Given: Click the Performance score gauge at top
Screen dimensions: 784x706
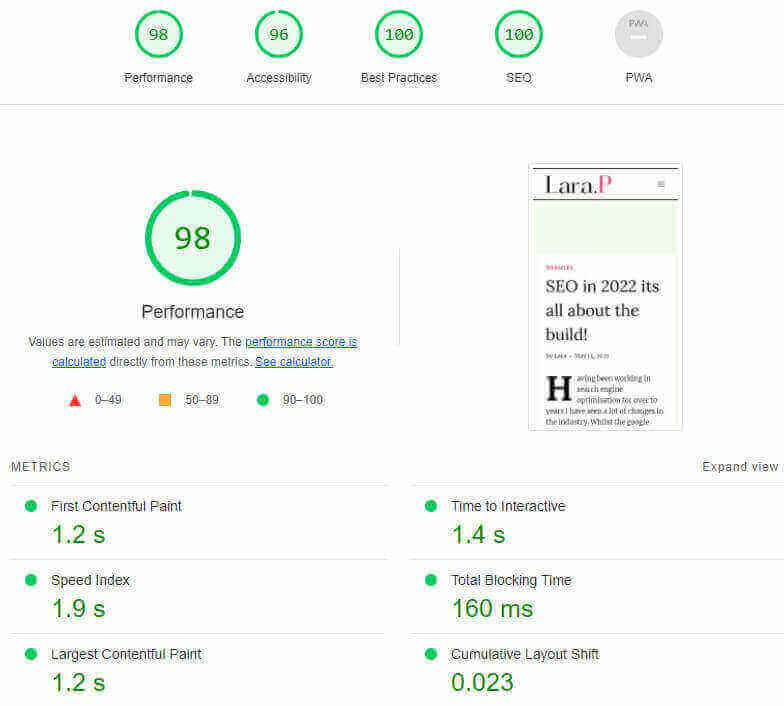Looking at the screenshot, I should coord(158,35).
